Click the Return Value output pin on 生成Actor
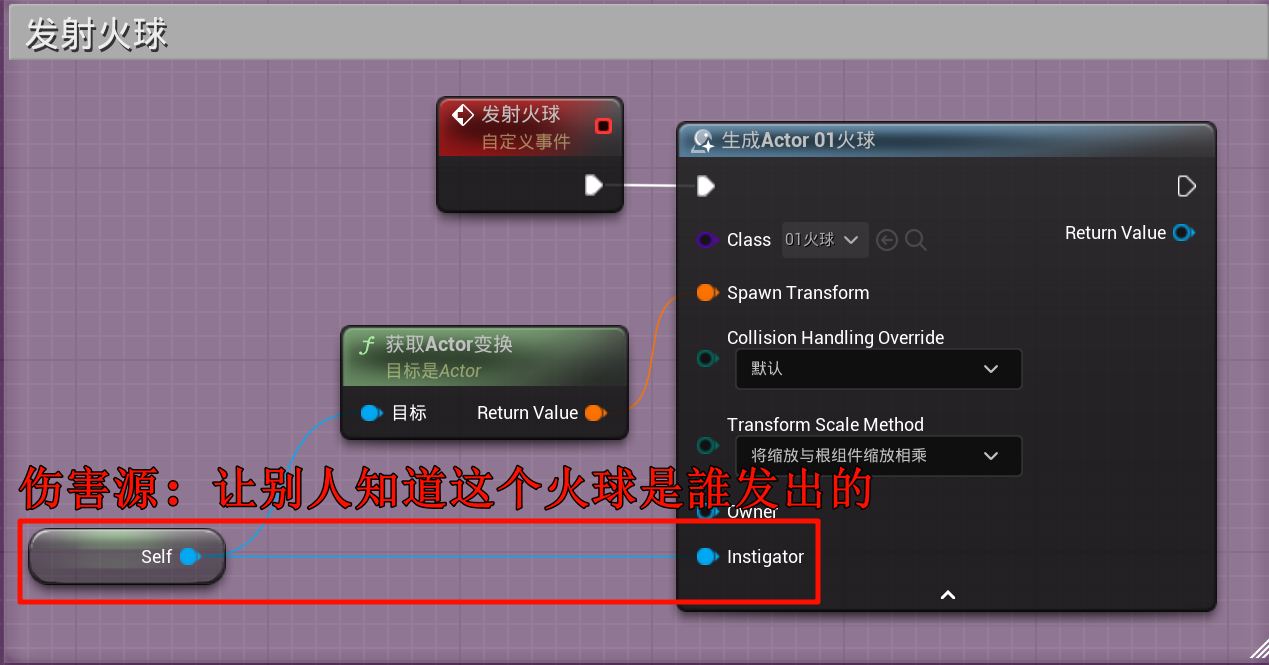1269x665 pixels. click(x=1184, y=233)
